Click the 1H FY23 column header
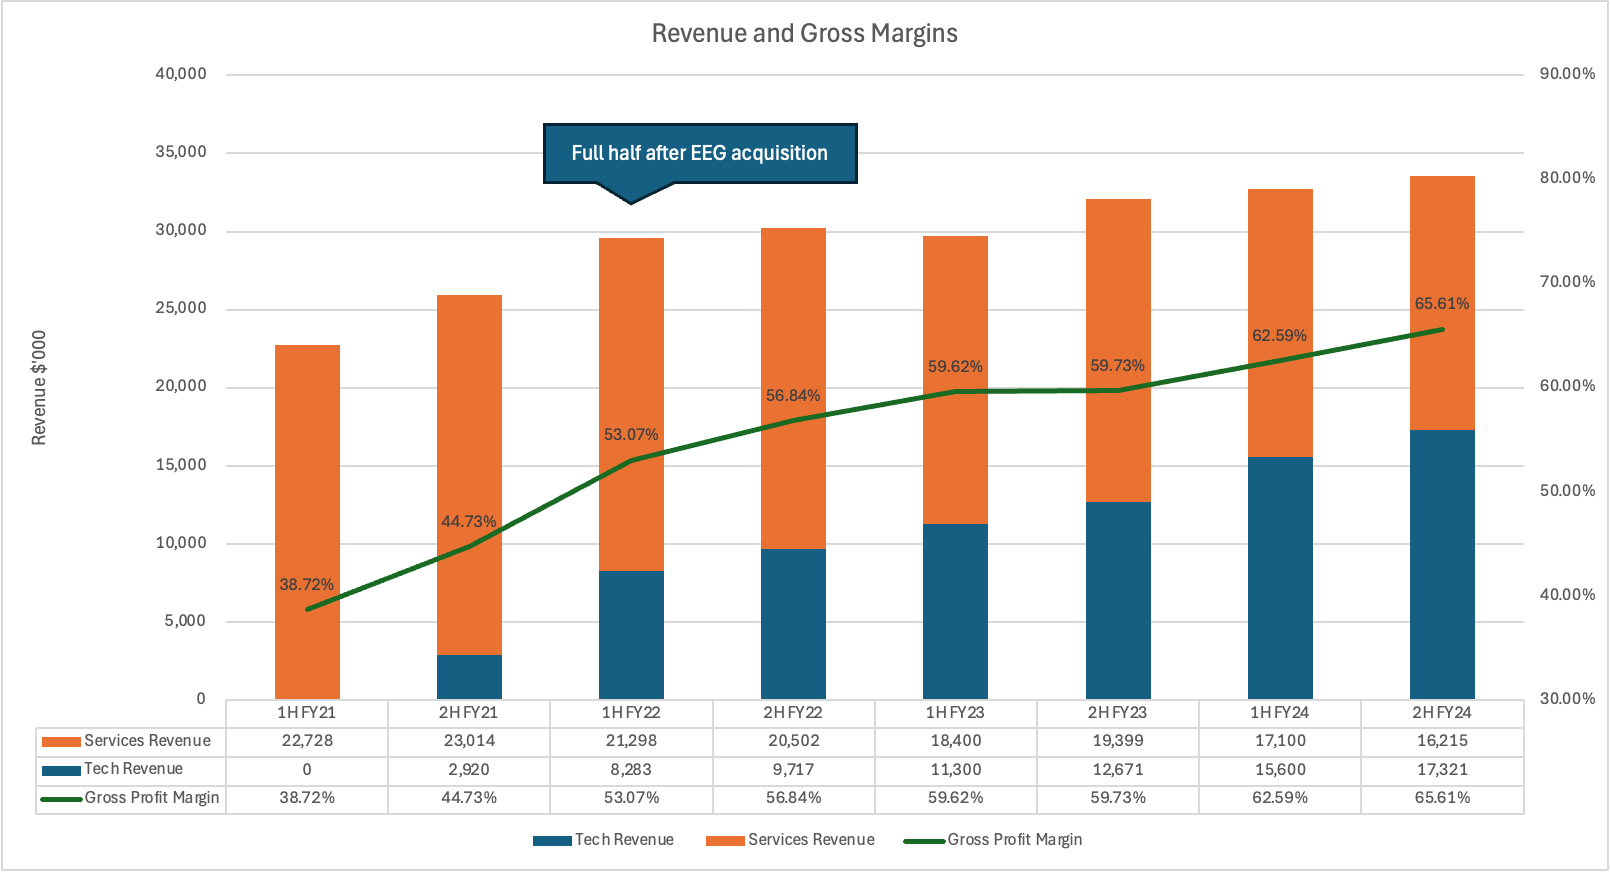Viewport: 1610px width, 872px height. tap(955, 713)
